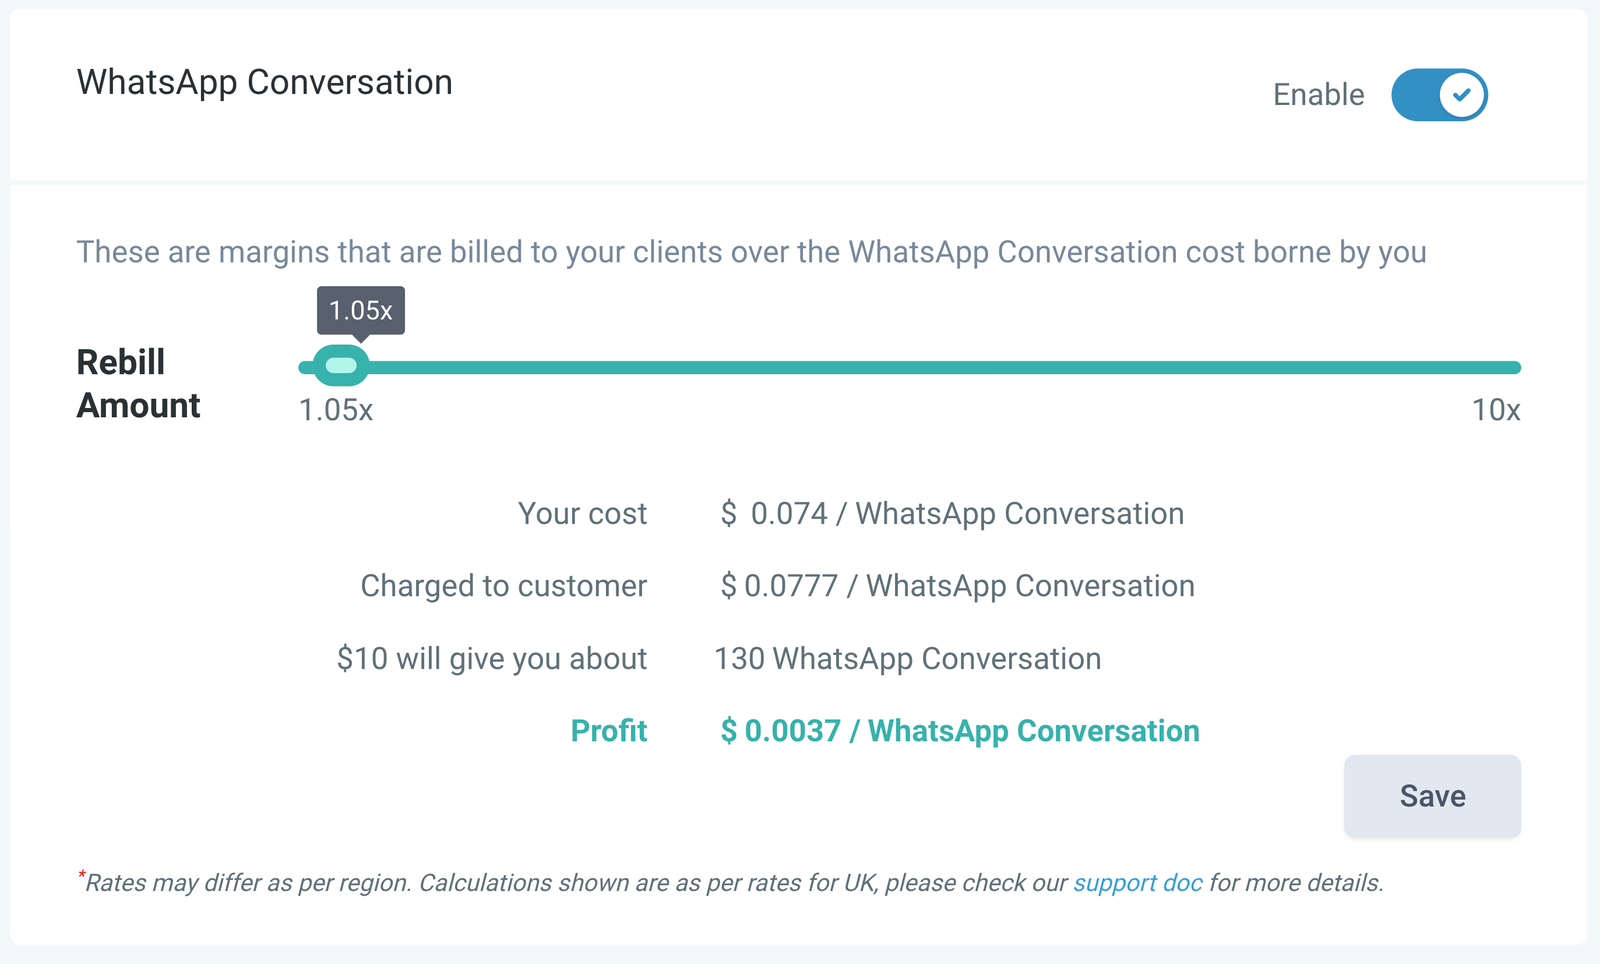
Task: Click the 130 WhatsApp Conversation estimate
Action: click(907, 659)
